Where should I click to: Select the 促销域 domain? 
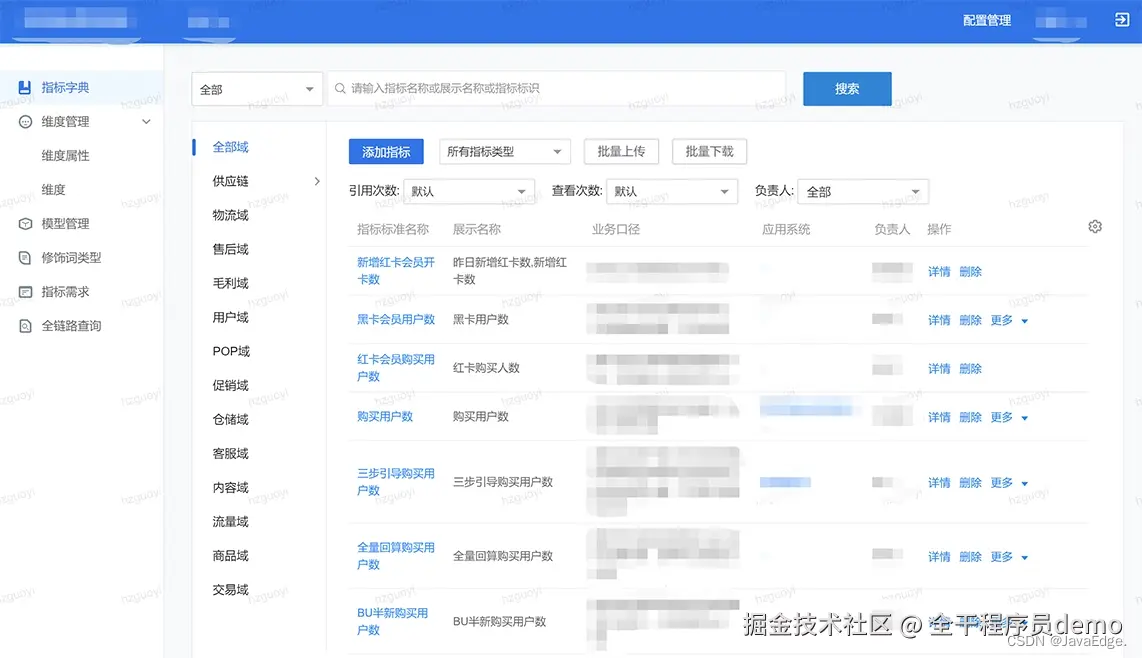(x=230, y=385)
